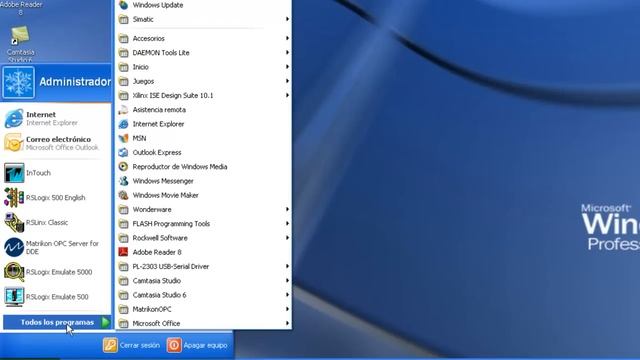Click the Administrador snowflake user picture
640x360 pixels.
point(18,82)
